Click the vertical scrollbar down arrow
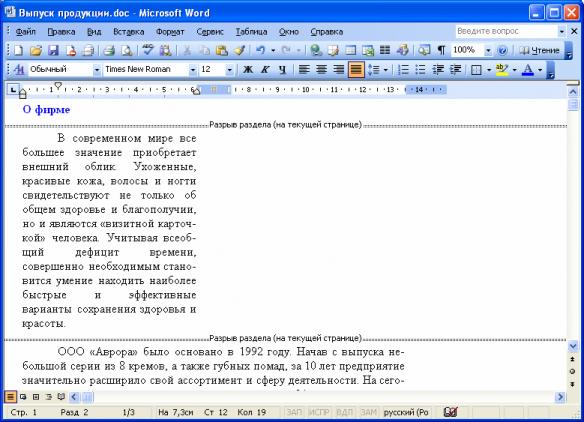The width and height of the screenshot is (584, 422). click(573, 347)
